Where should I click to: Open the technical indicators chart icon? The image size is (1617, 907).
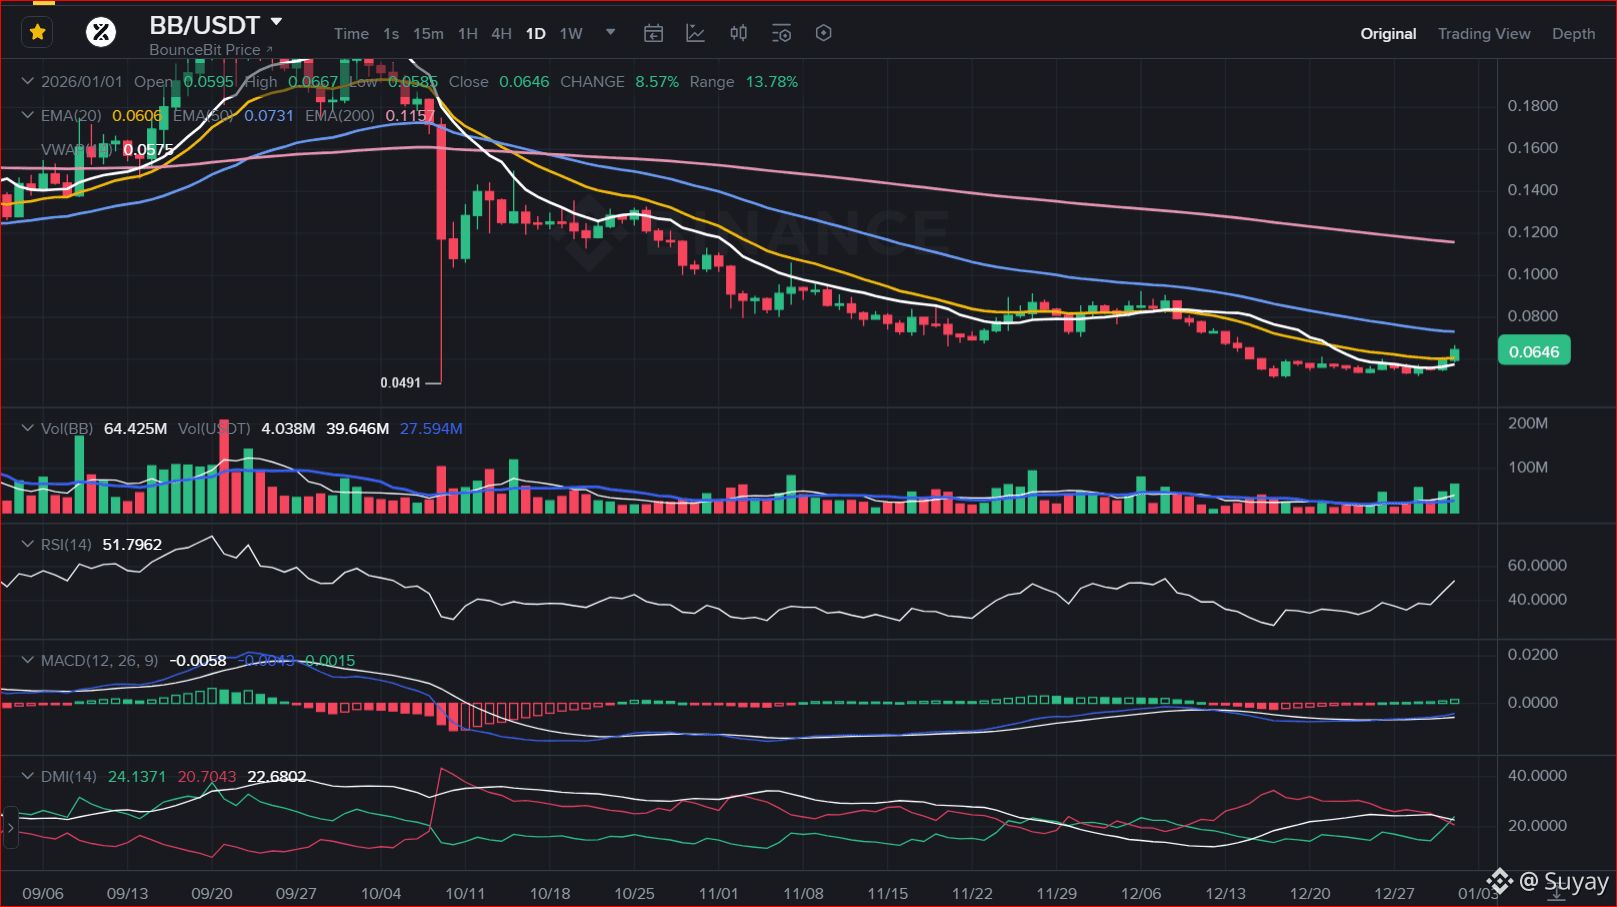(x=696, y=33)
